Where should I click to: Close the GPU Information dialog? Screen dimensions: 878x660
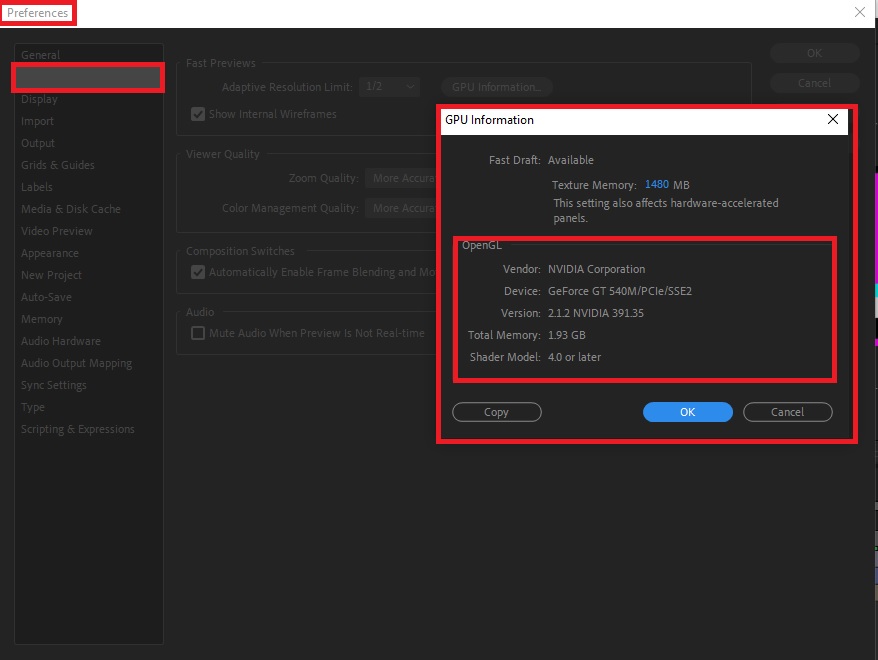(x=832, y=120)
